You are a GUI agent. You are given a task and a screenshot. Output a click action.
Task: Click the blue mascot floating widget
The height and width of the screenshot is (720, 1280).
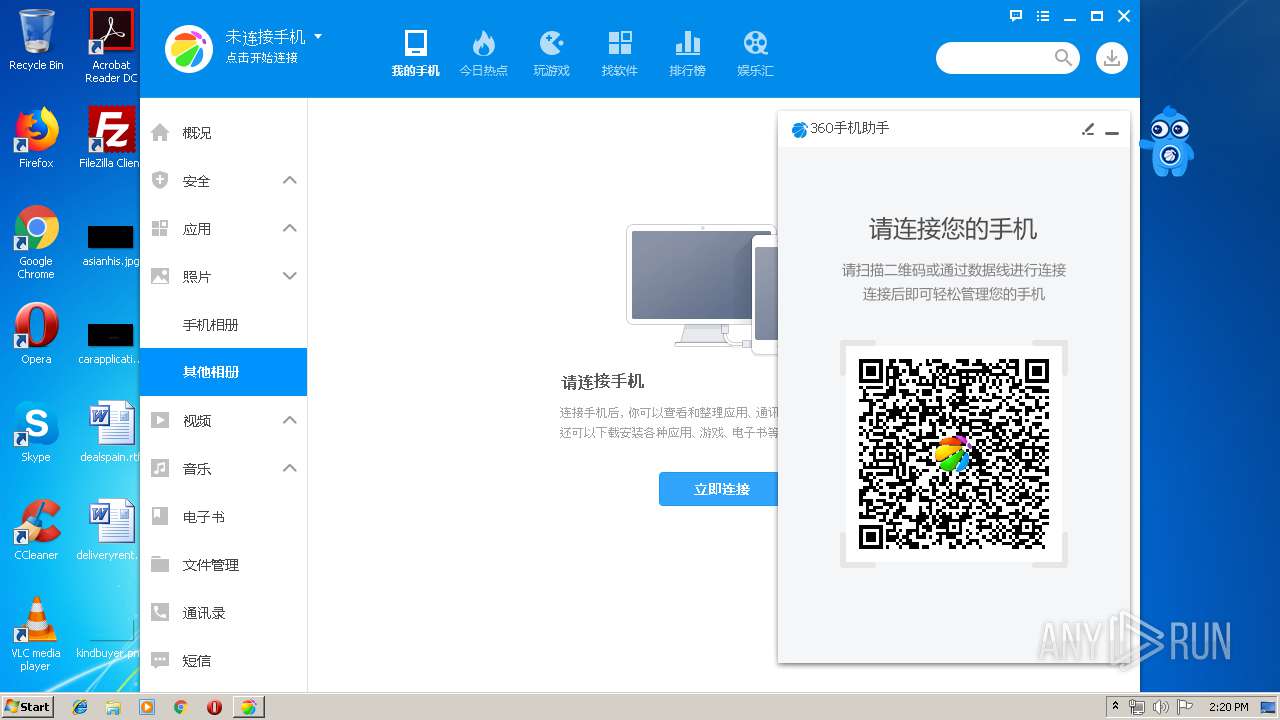1166,141
